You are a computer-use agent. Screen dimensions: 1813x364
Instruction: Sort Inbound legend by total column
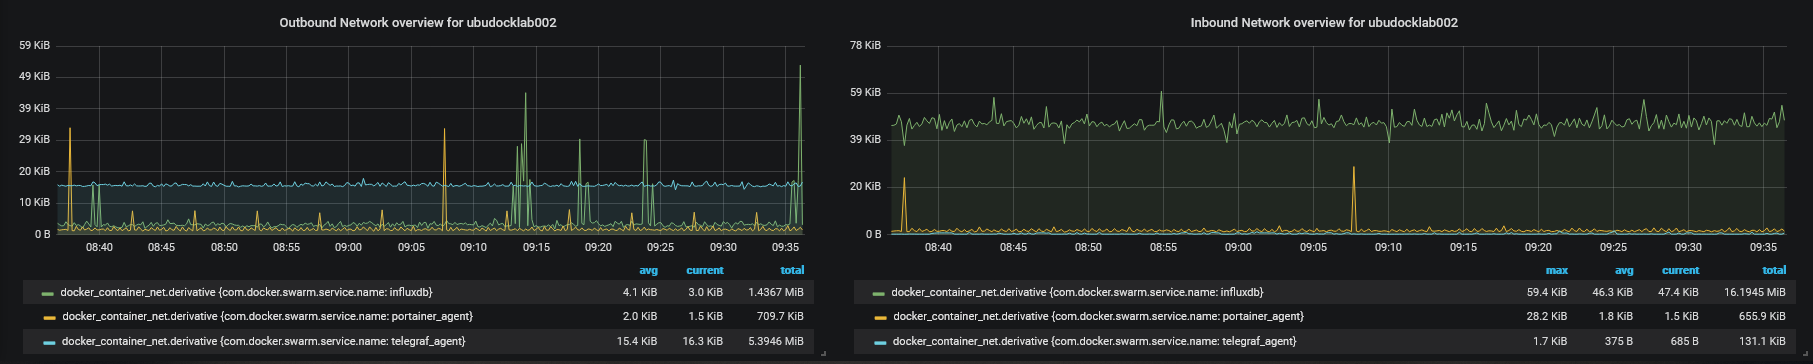point(1774,270)
